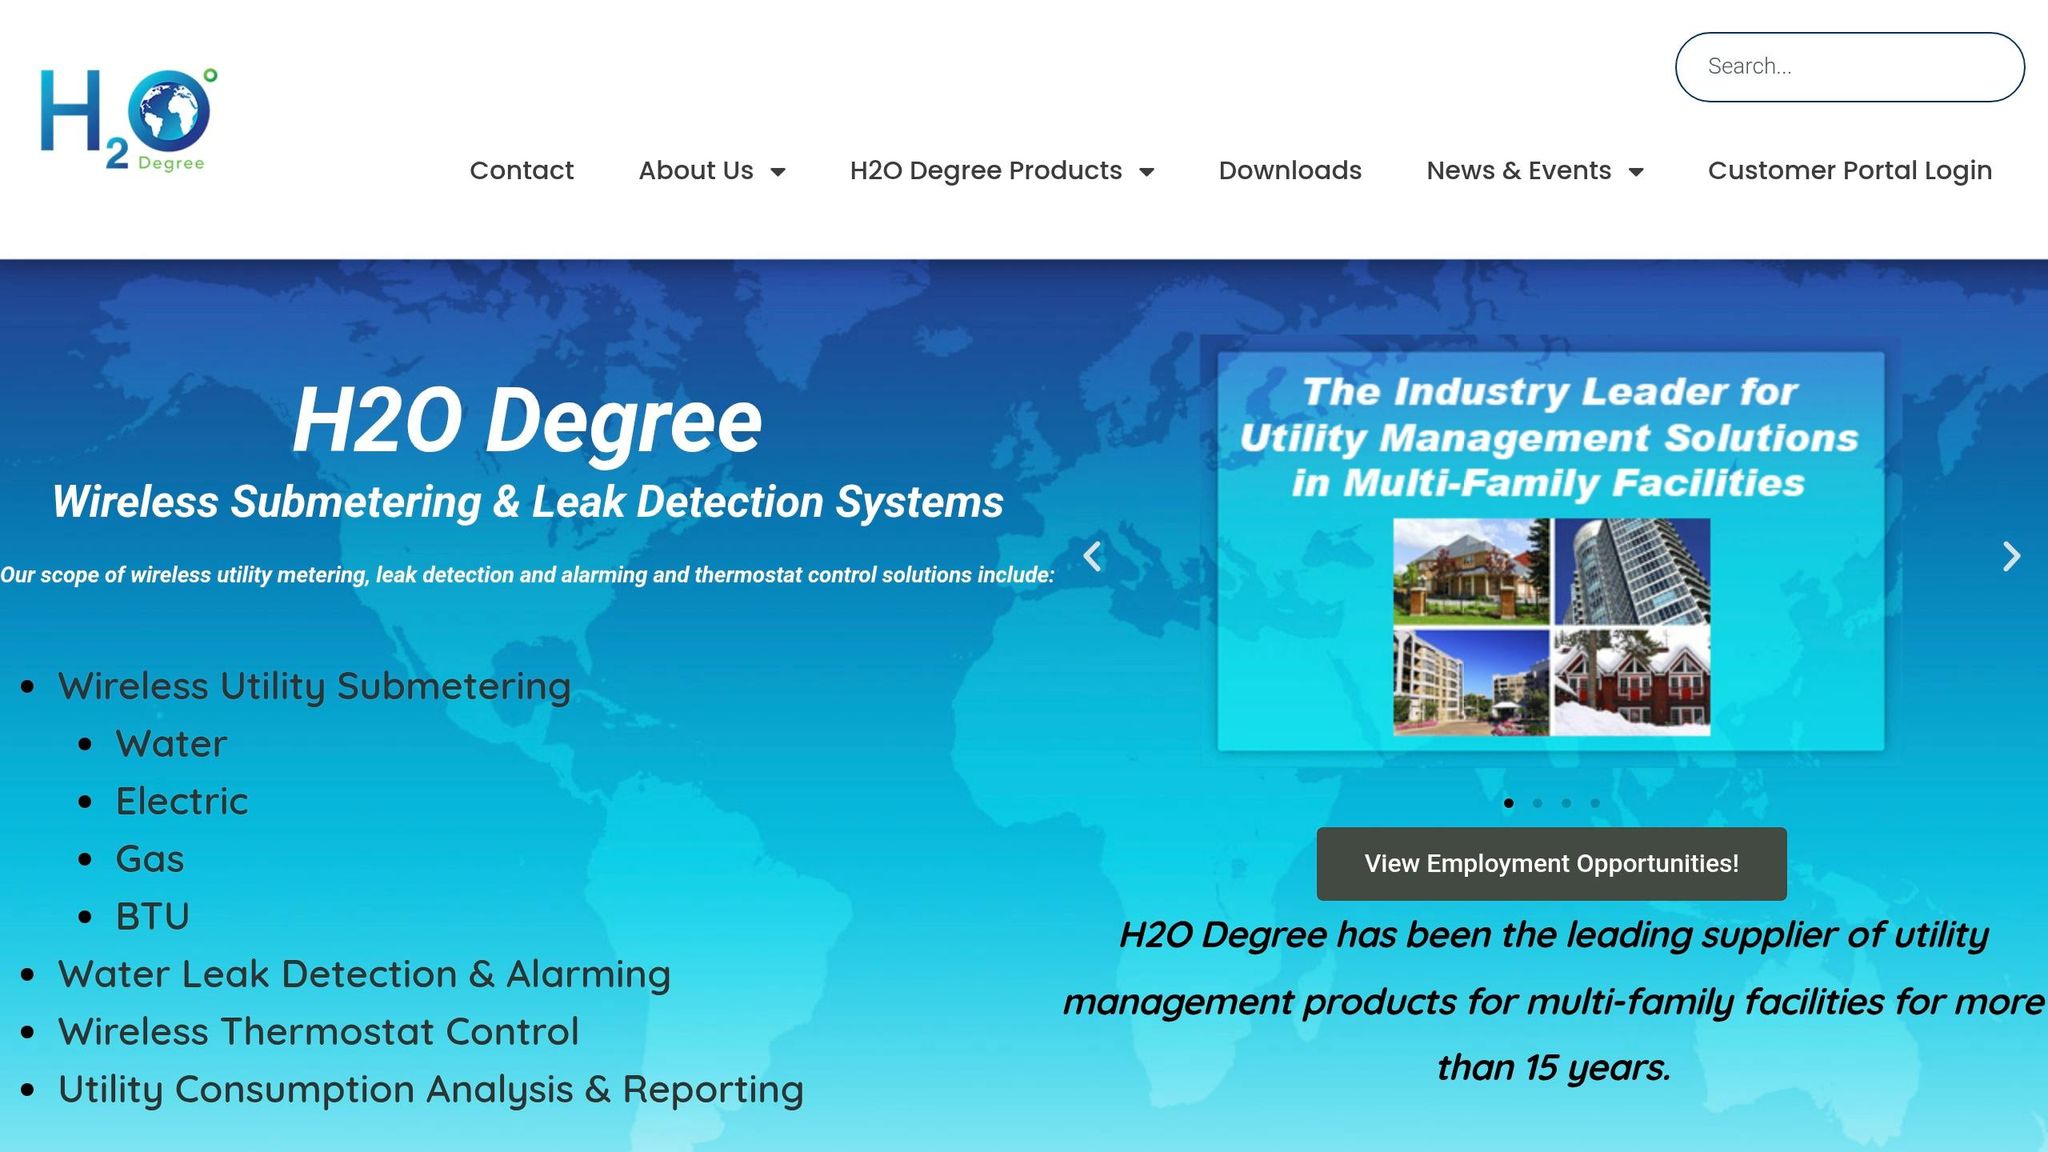Open the News & Events menu item
2048x1152 pixels.
(x=1519, y=170)
